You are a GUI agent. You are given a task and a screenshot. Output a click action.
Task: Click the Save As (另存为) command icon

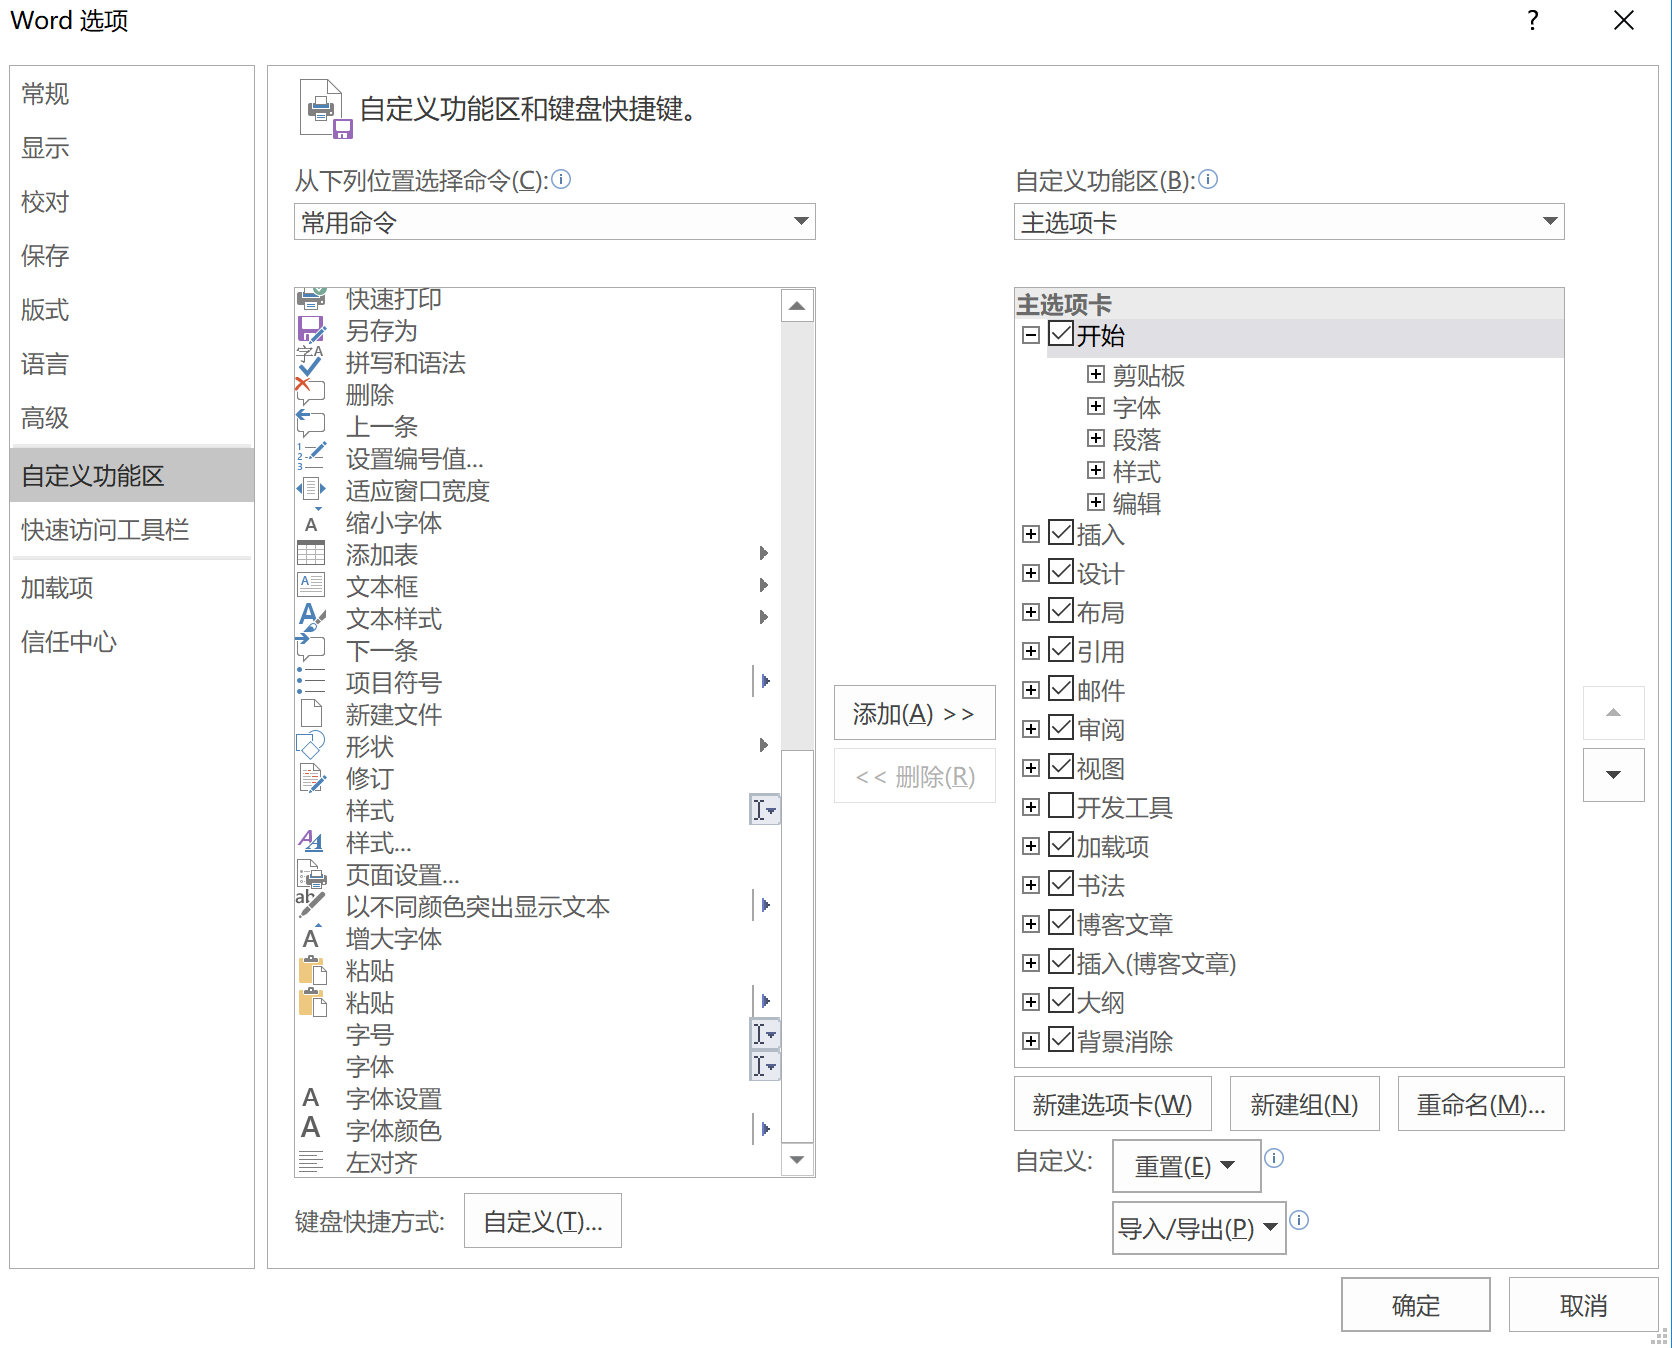pyautogui.click(x=311, y=329)
